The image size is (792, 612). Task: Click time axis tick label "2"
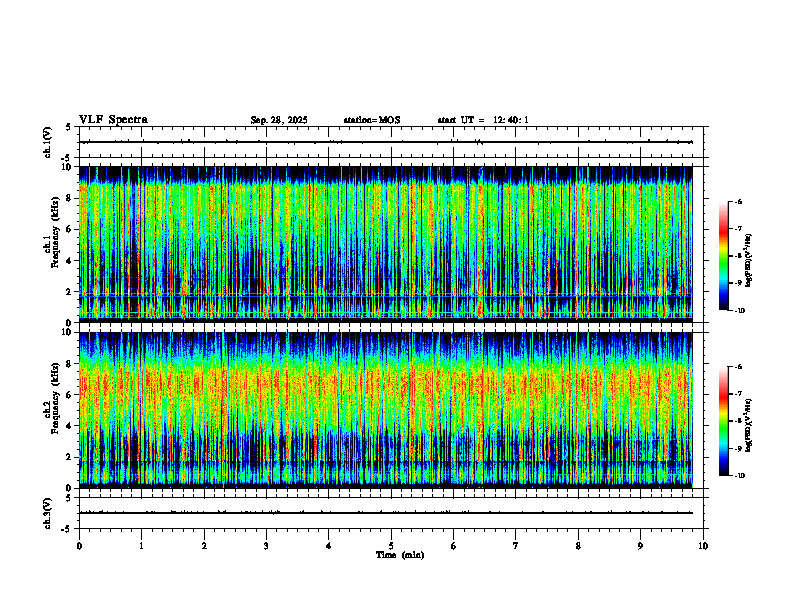[x=204, y=546]
